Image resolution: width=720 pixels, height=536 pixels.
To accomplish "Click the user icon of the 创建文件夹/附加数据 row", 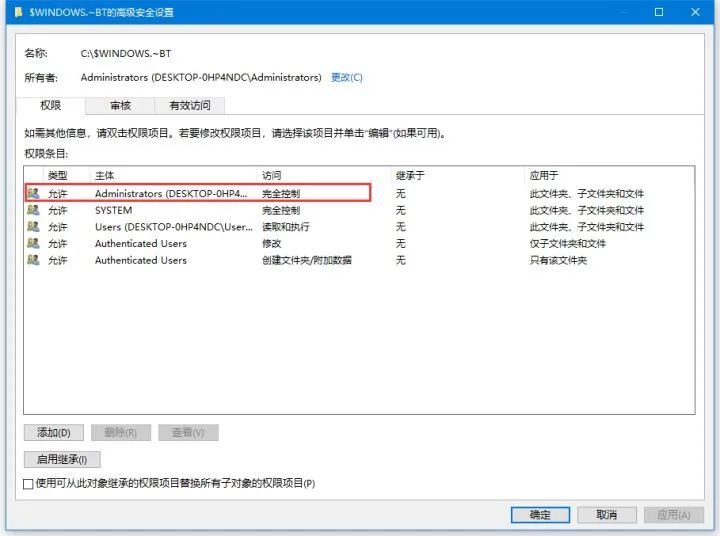I will pos(33,260).
